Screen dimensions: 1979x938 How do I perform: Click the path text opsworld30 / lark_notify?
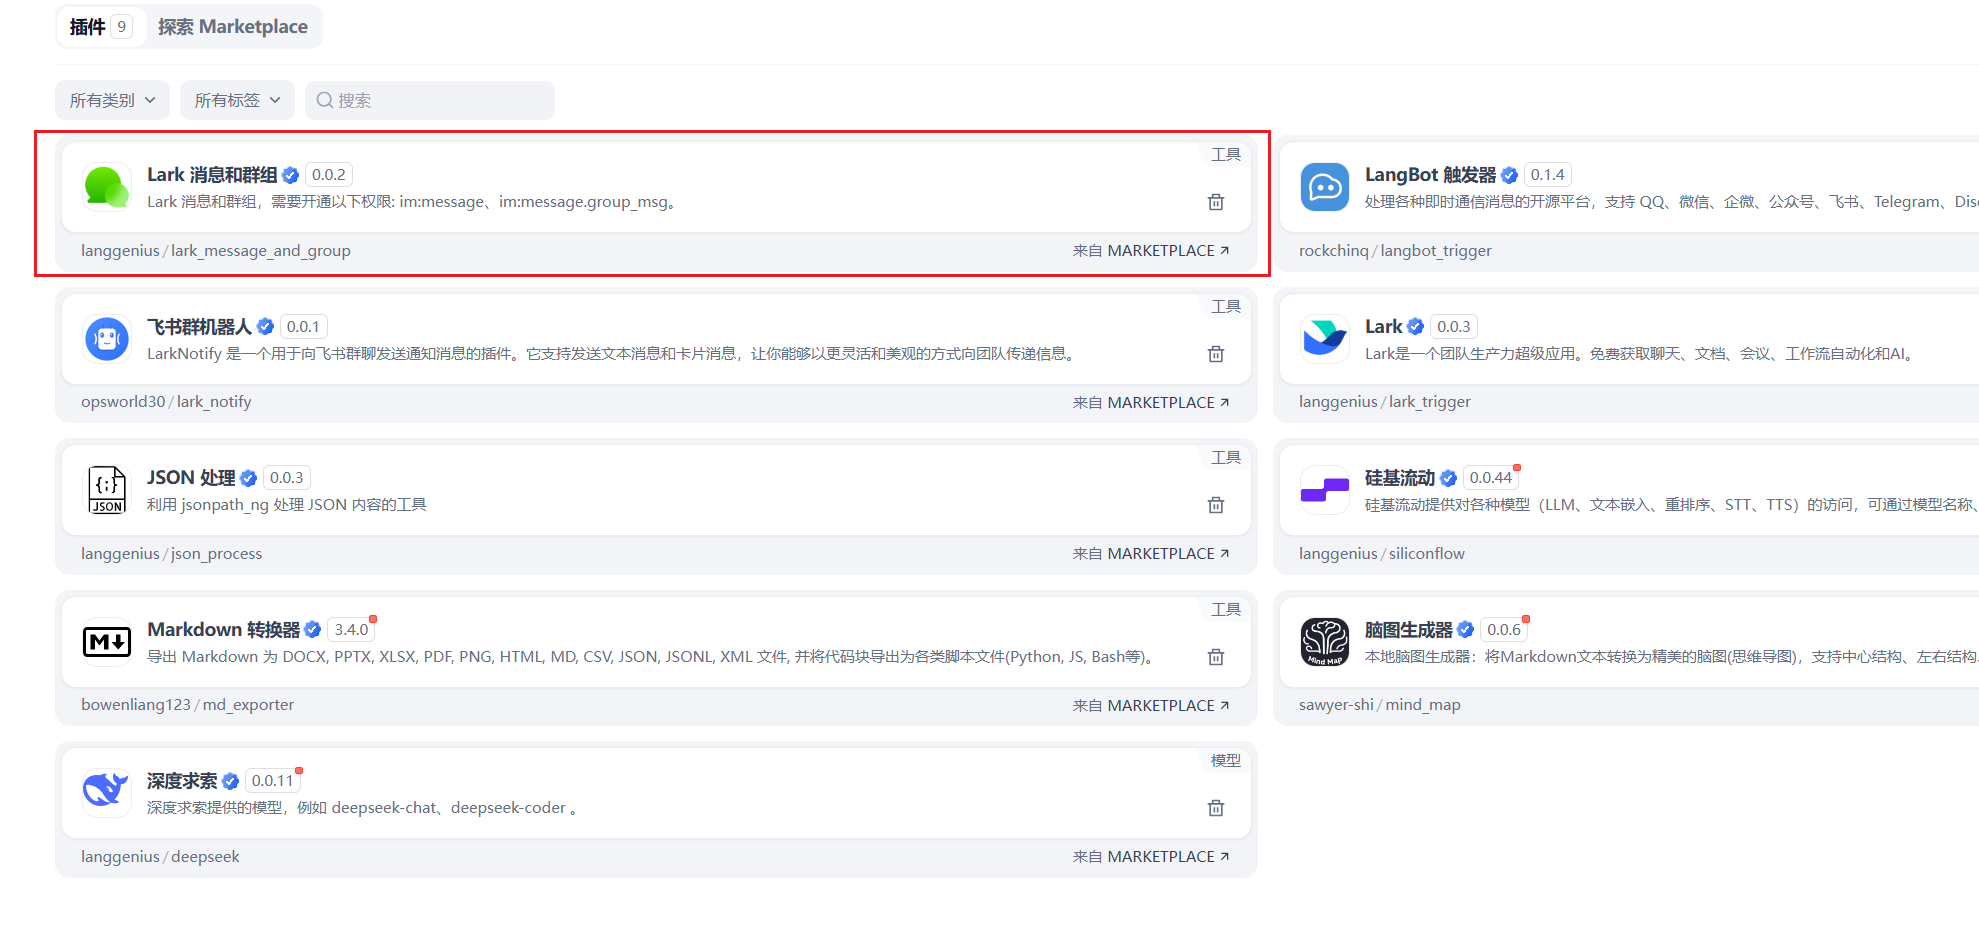[x=166, y=402]
